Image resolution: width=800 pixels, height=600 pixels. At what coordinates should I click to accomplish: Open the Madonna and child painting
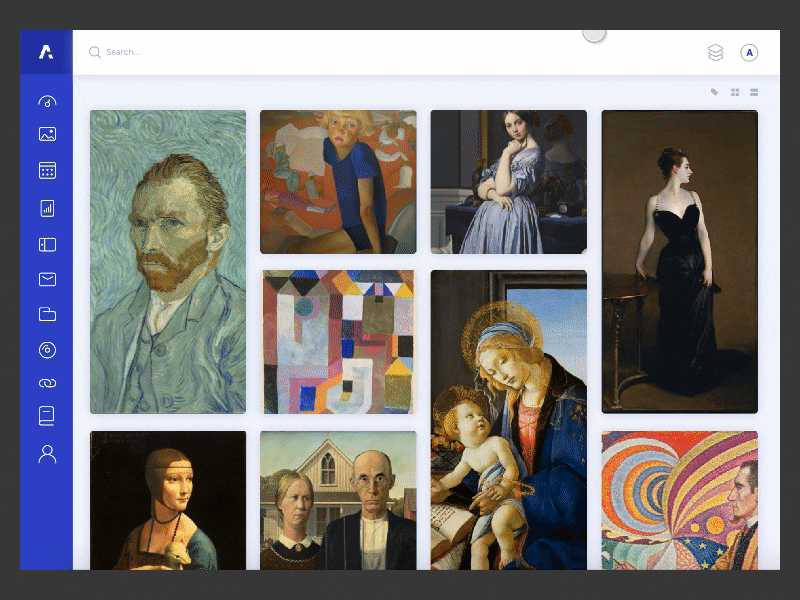coord(509,420)
